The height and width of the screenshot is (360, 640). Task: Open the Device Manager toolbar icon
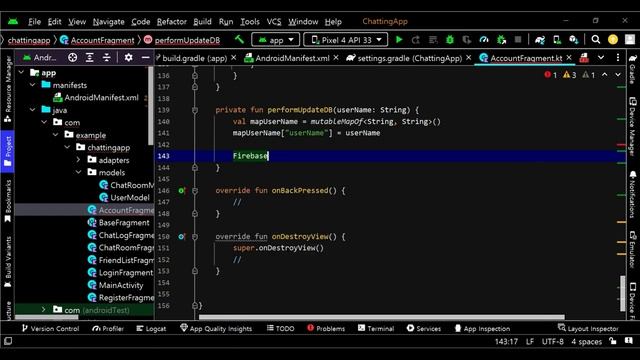point(557,40)
